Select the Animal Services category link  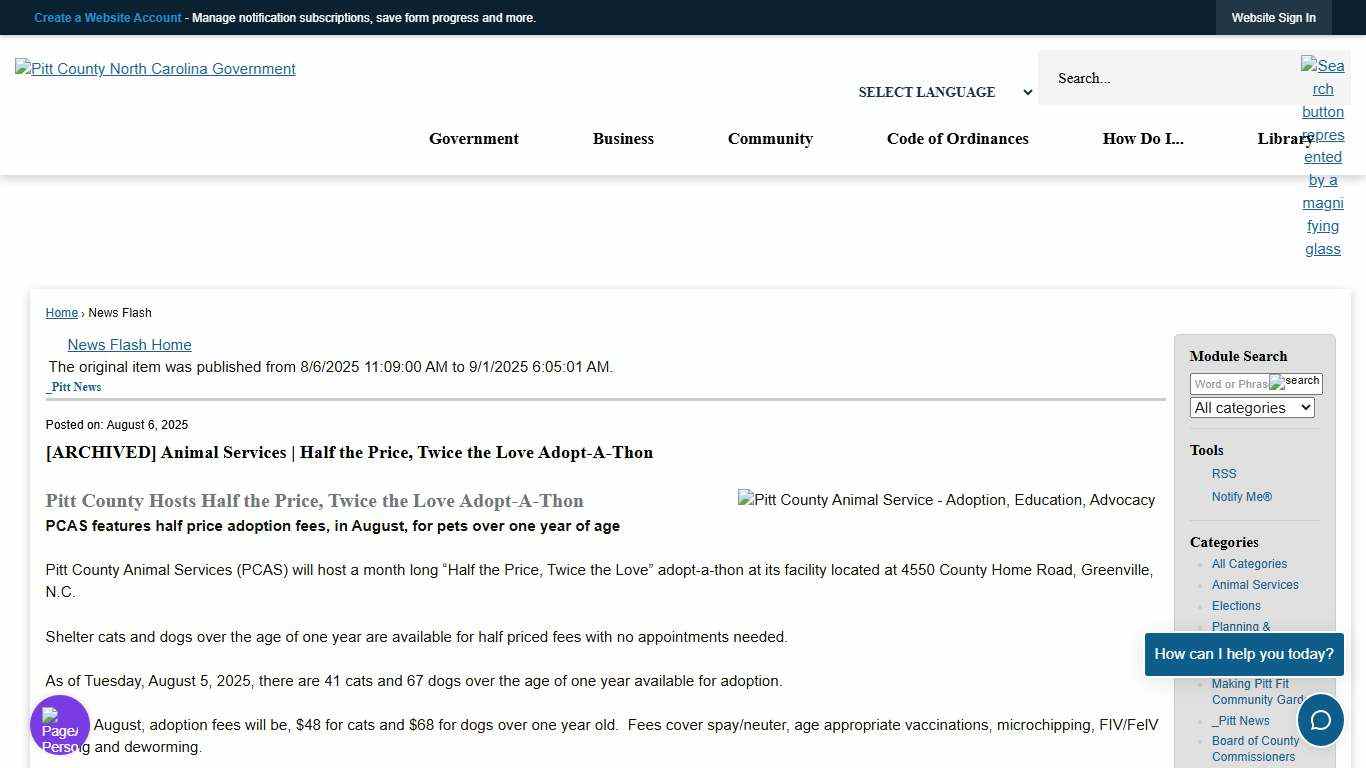1254,585
